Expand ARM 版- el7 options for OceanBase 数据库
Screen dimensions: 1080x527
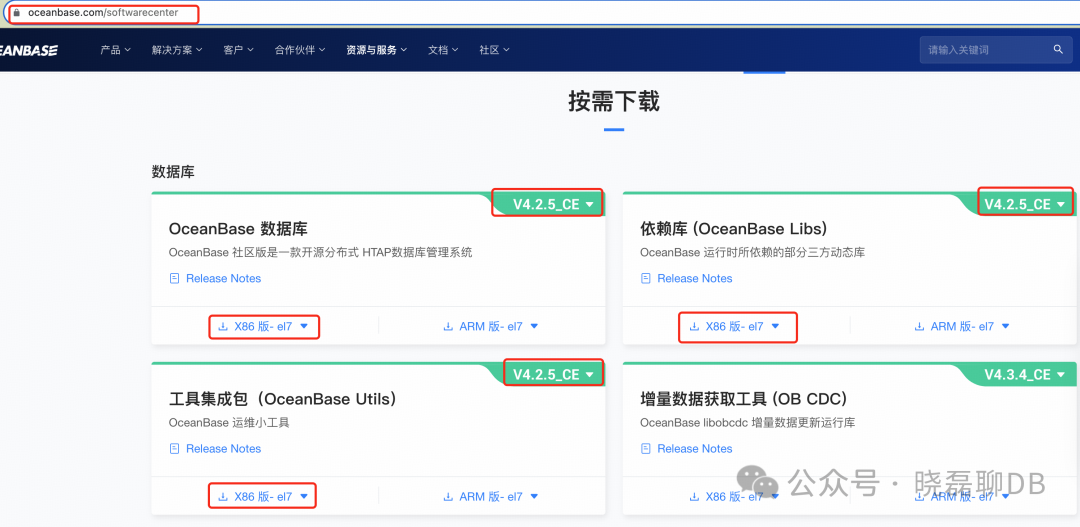pos(534,327)
